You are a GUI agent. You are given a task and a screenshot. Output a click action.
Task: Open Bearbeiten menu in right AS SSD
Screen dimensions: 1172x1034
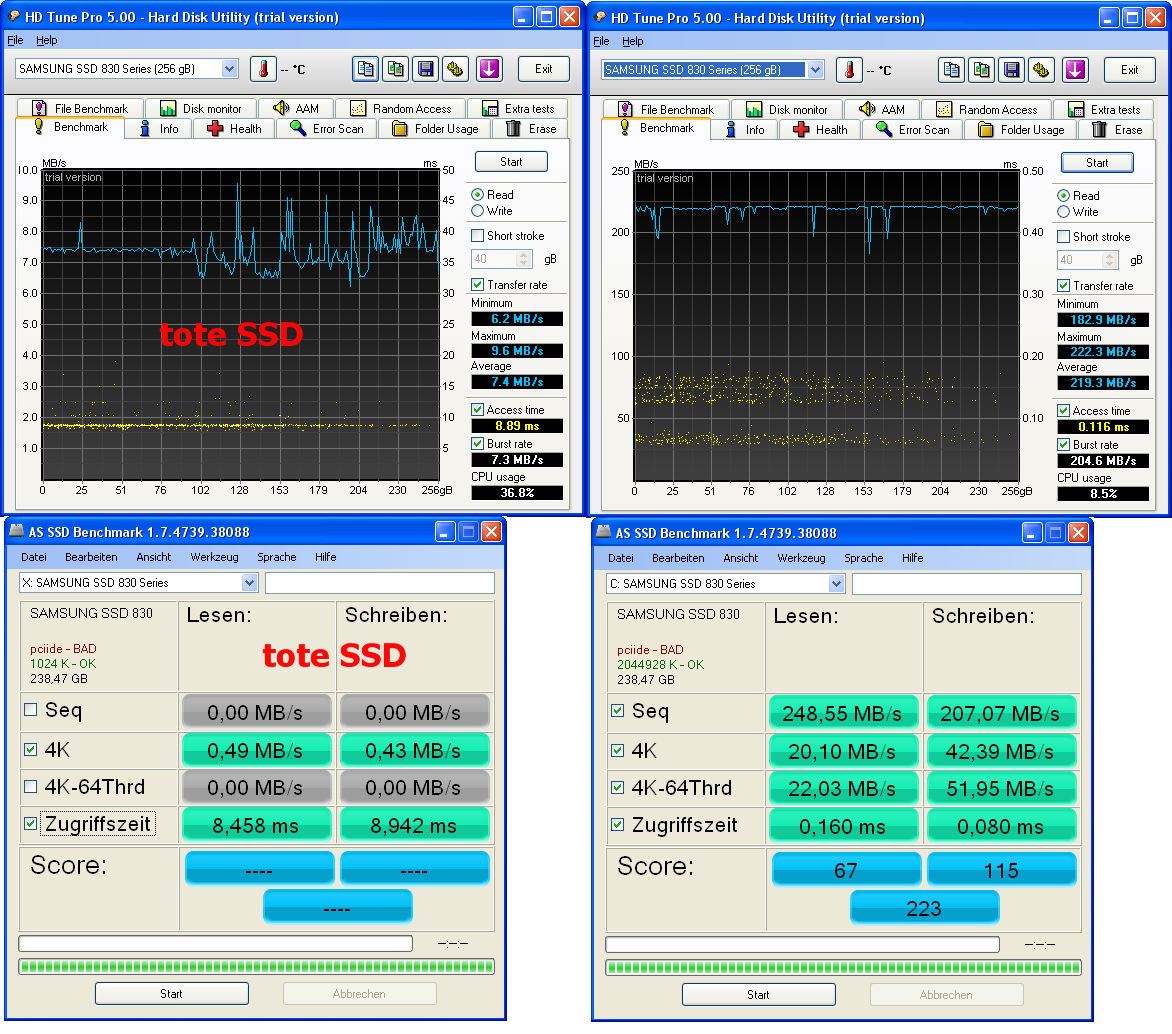678,558
